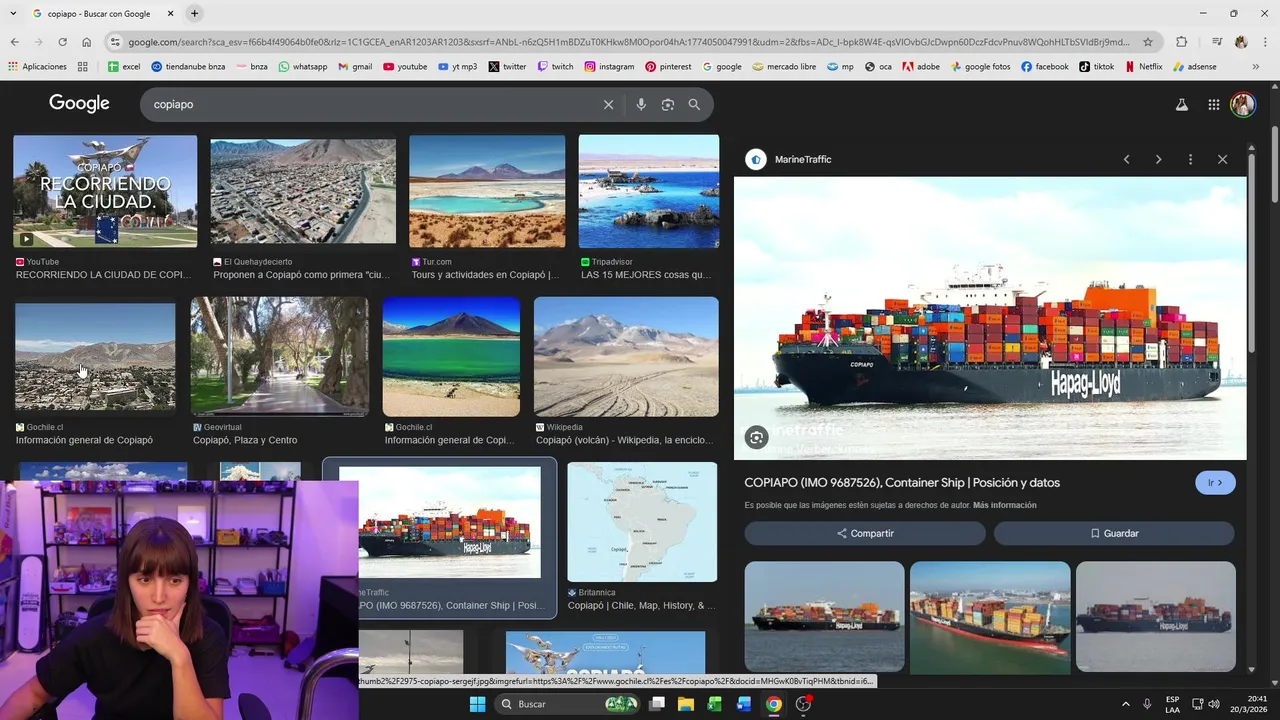
Task: Open the youtube bookmark
Action: pos(404,67)
